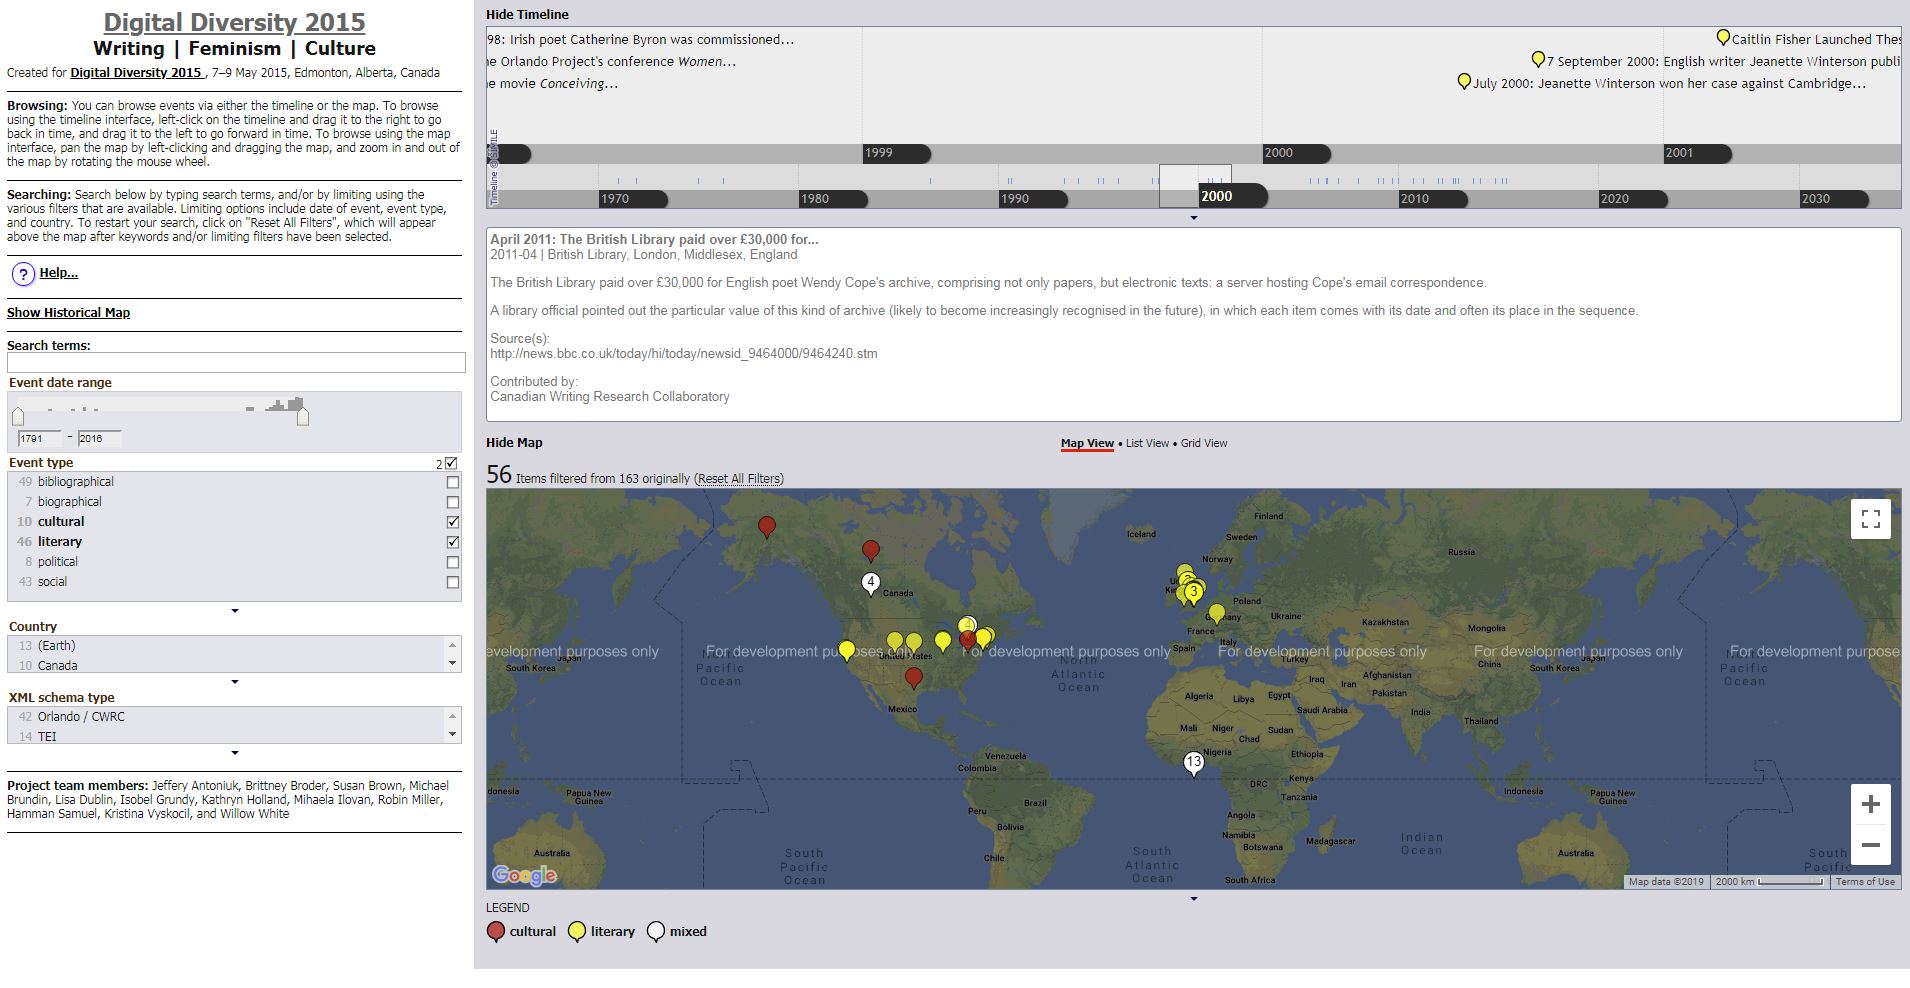Screen dimensions: 1910x988
Task: Open the Digital Diversity 2015 title link
Action: point(234,22)
